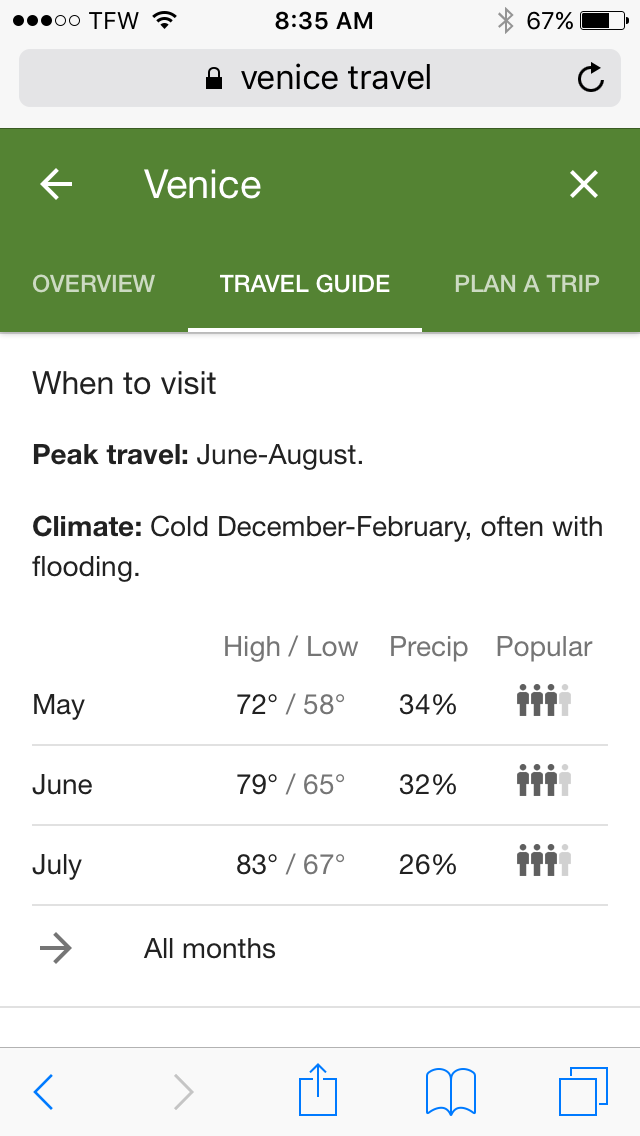The image size is (640, 1136).
Task: Tap Safari's back navigation arrow
Action: click(43, 1092)
